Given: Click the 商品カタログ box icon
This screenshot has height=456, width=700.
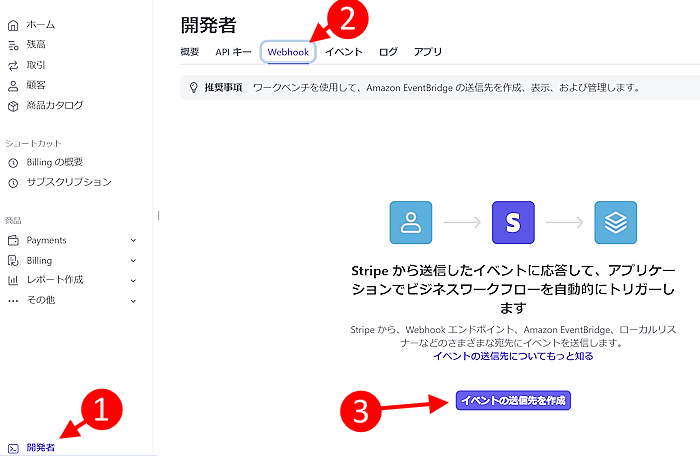Looking at the screenshot, I should pos(13,106).
